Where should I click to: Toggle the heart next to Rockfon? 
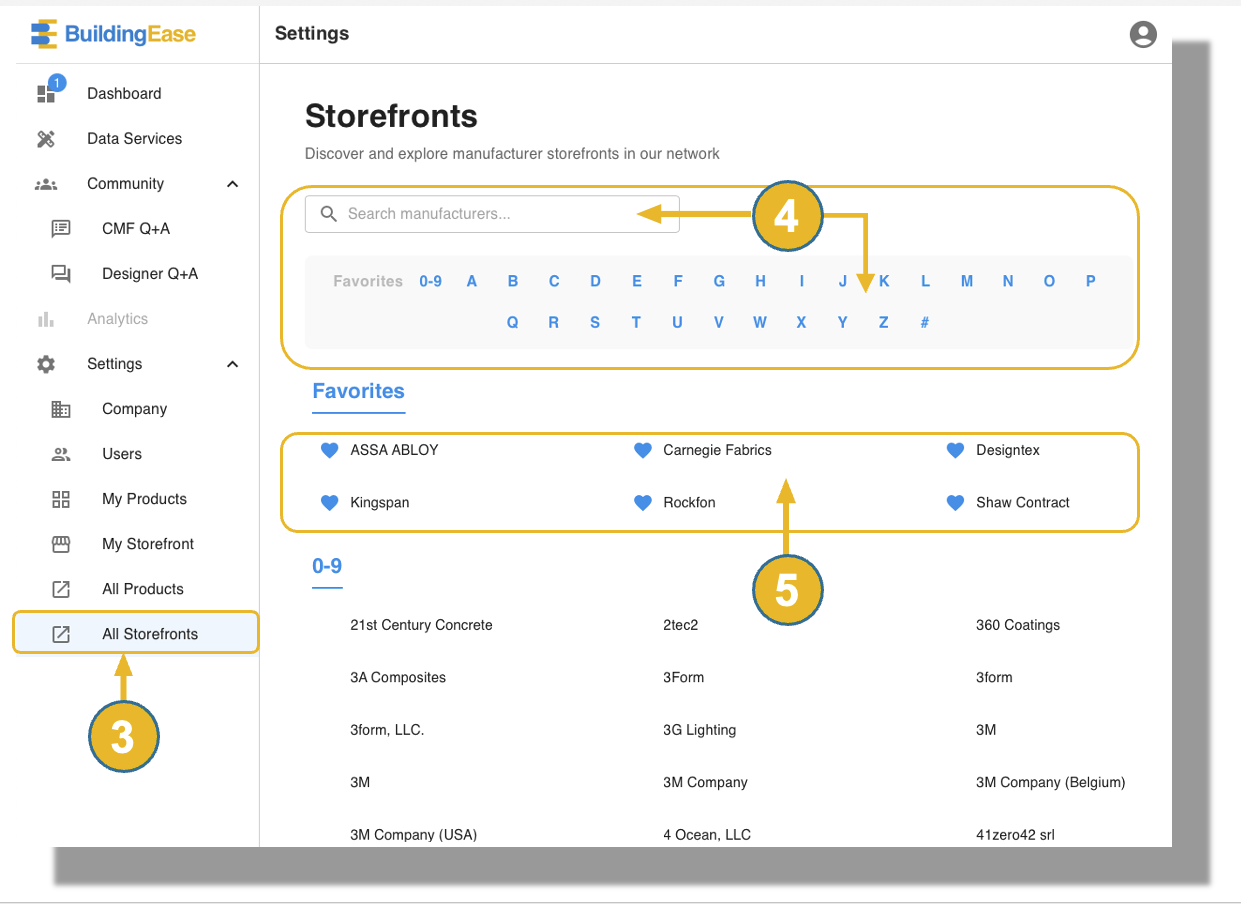[x=642, y=503]
